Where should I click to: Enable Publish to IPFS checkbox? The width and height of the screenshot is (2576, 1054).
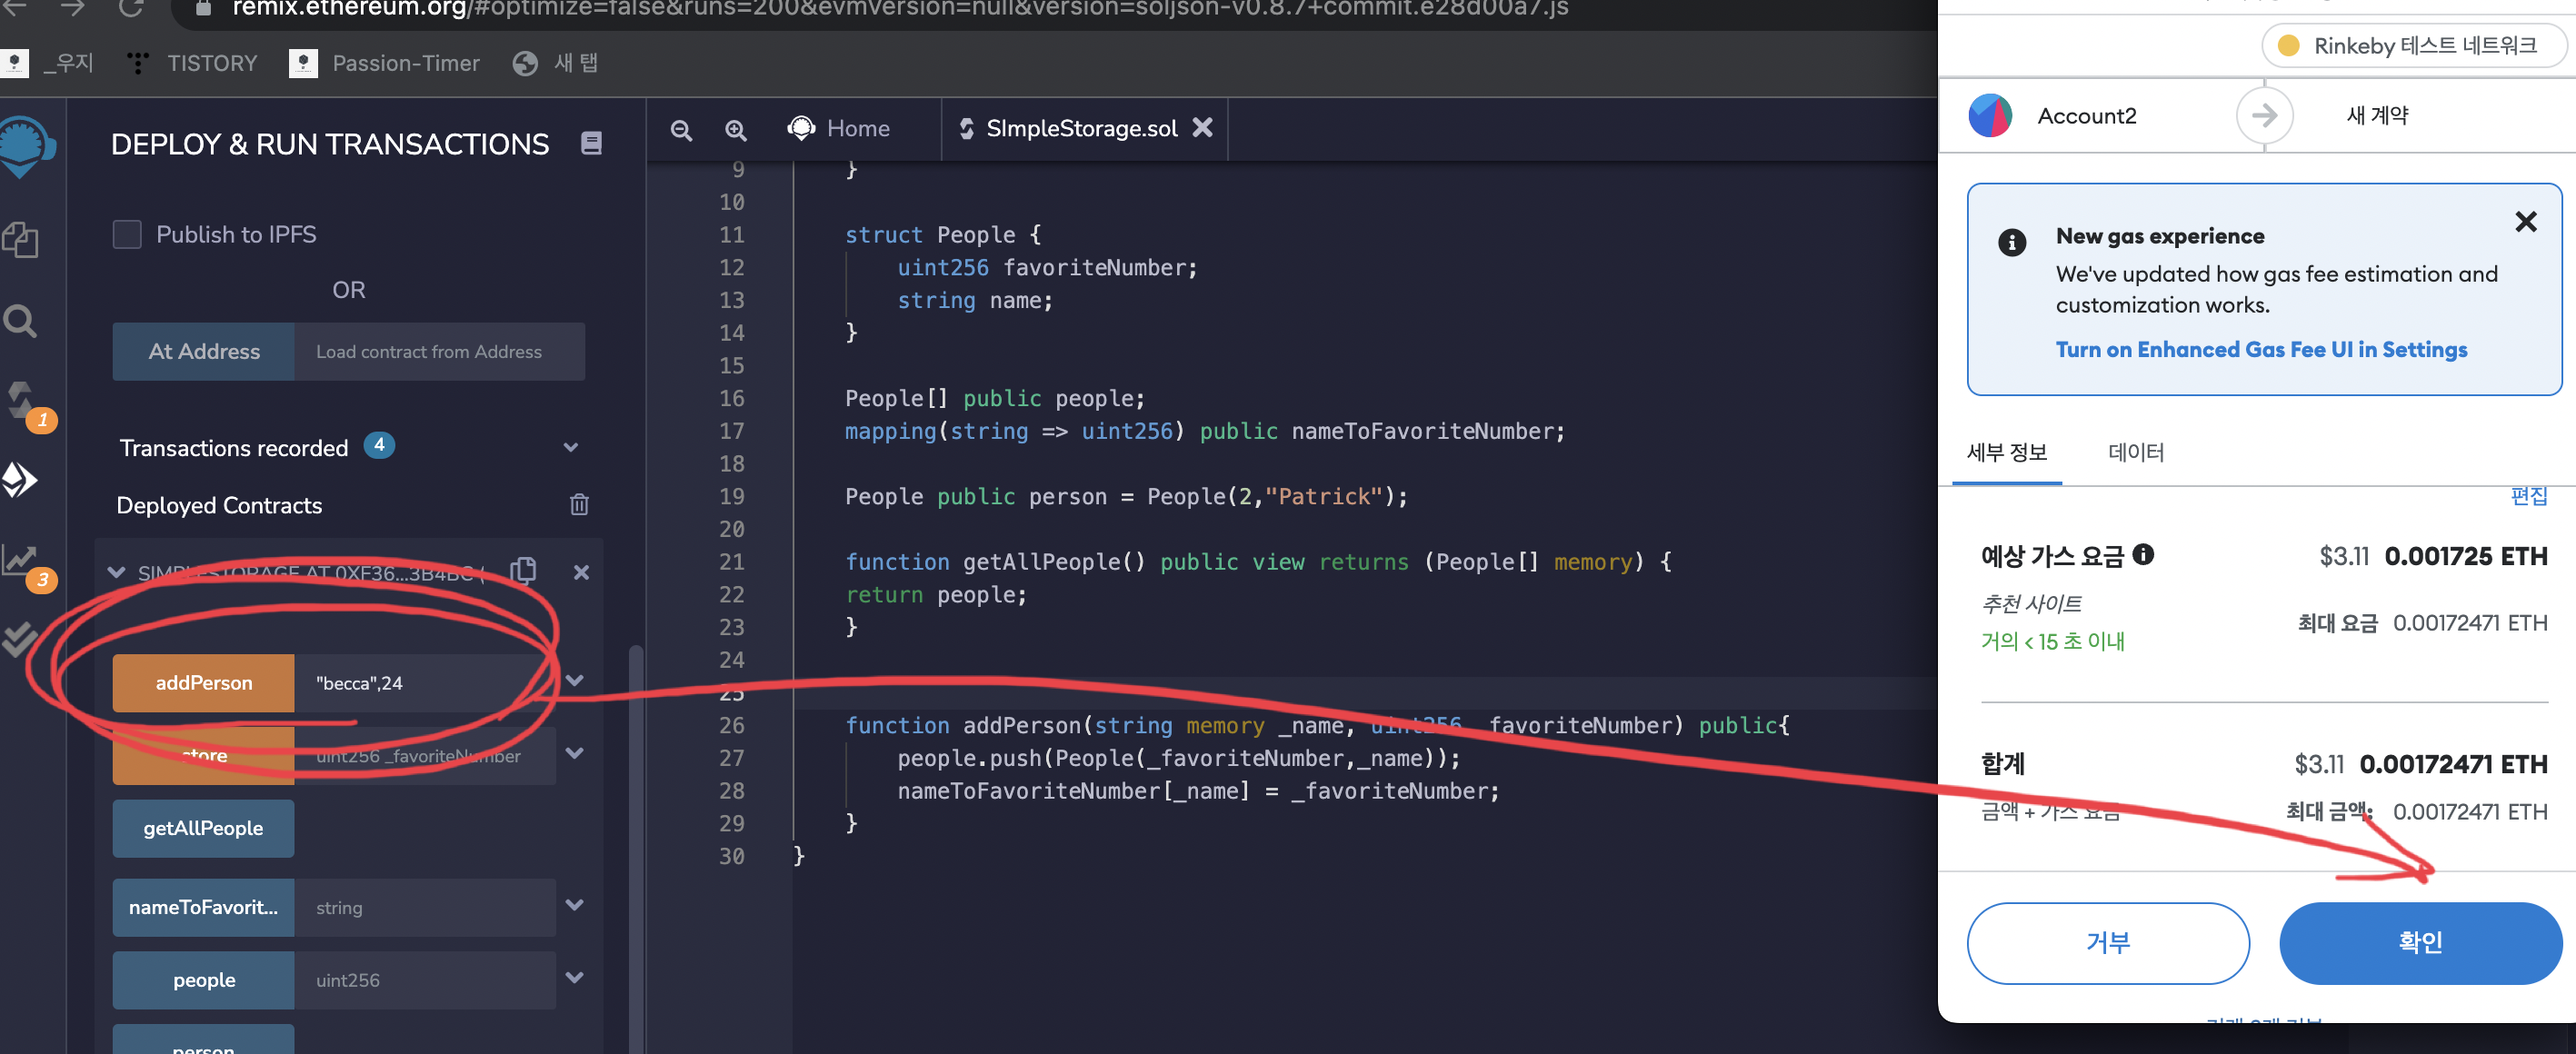tap(127, 235)
